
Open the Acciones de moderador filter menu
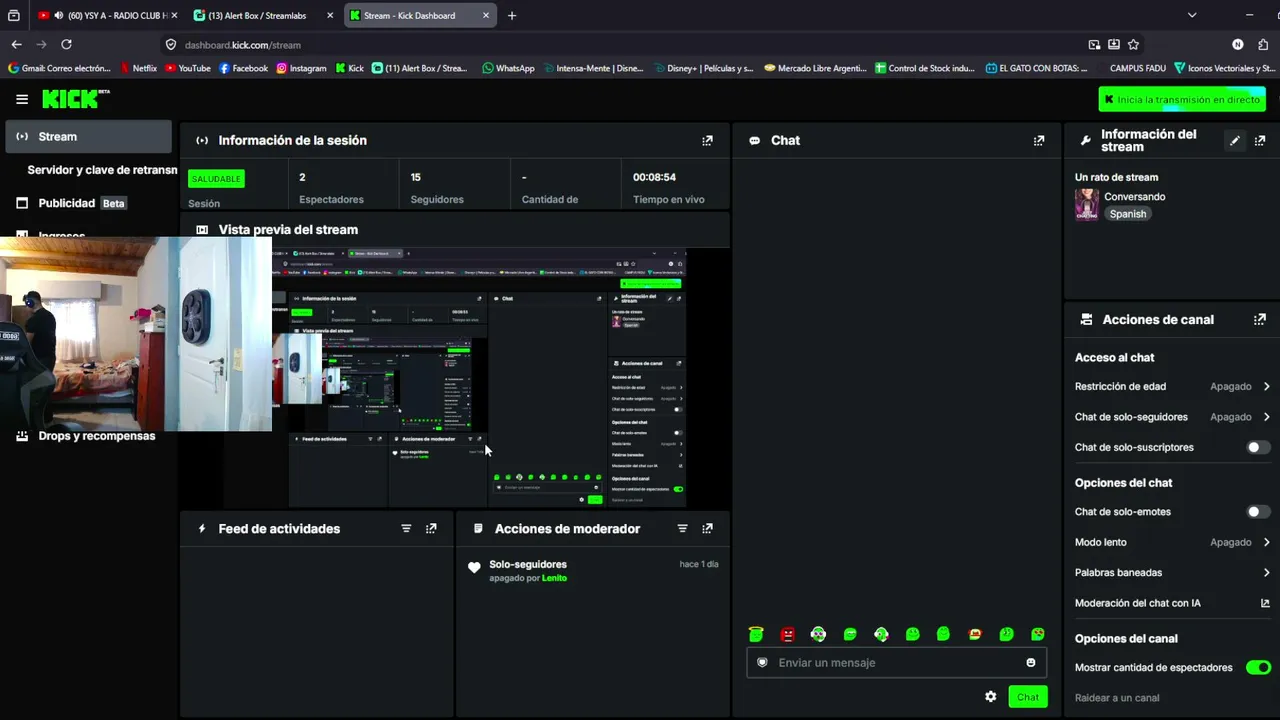pos(682,529)
